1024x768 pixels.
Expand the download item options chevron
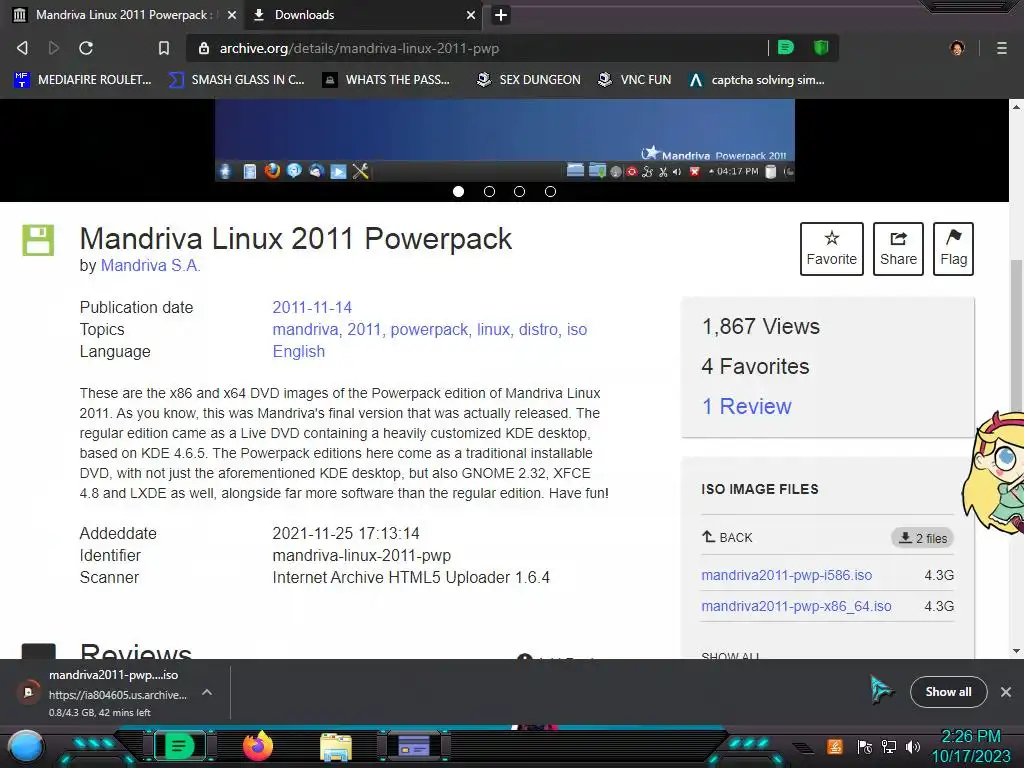pos(206,692)
